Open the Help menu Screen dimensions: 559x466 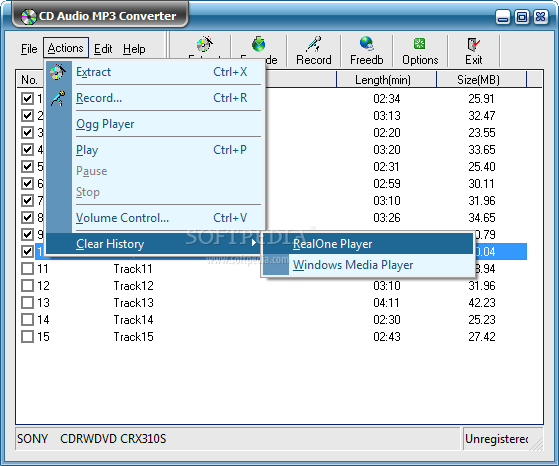pyautogui.click(x=134, y=48)
